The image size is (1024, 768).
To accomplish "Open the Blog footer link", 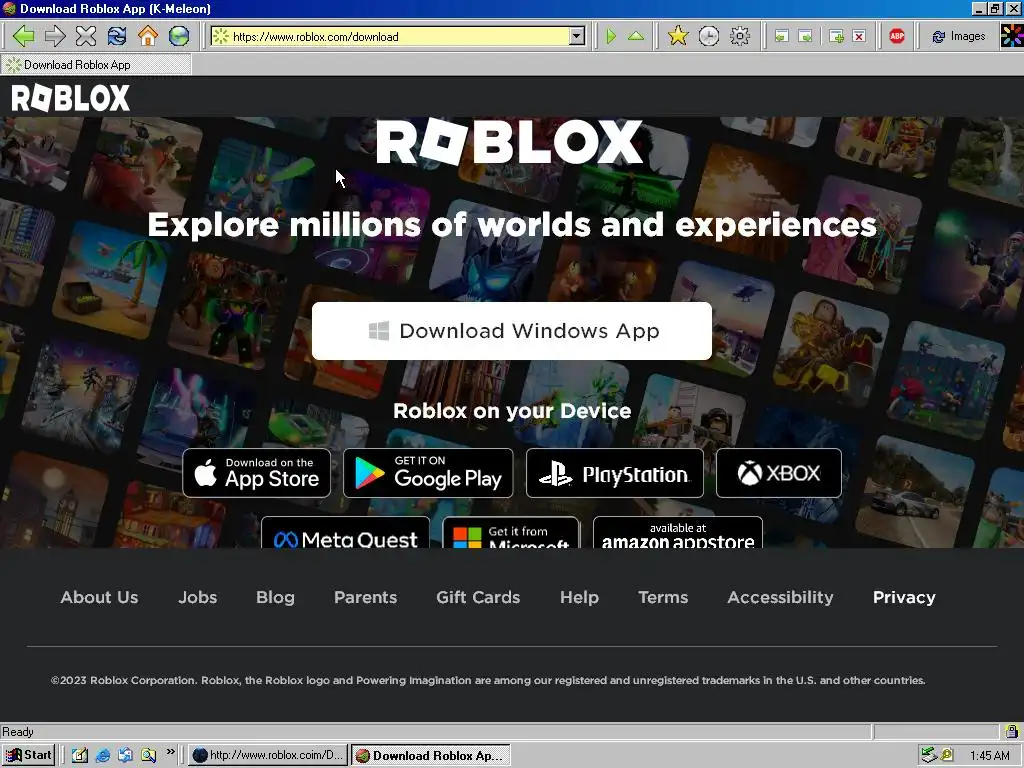I will [x=276, y=597].
